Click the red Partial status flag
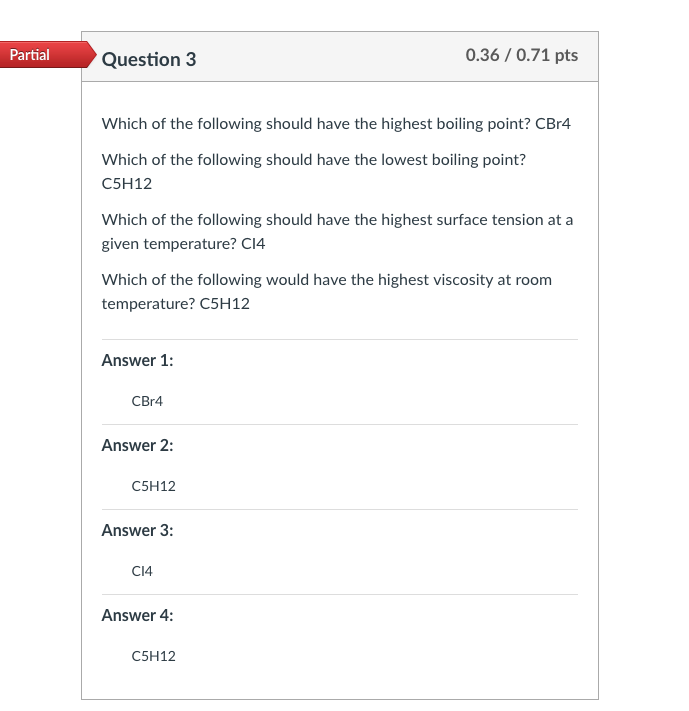 (47, 54)
